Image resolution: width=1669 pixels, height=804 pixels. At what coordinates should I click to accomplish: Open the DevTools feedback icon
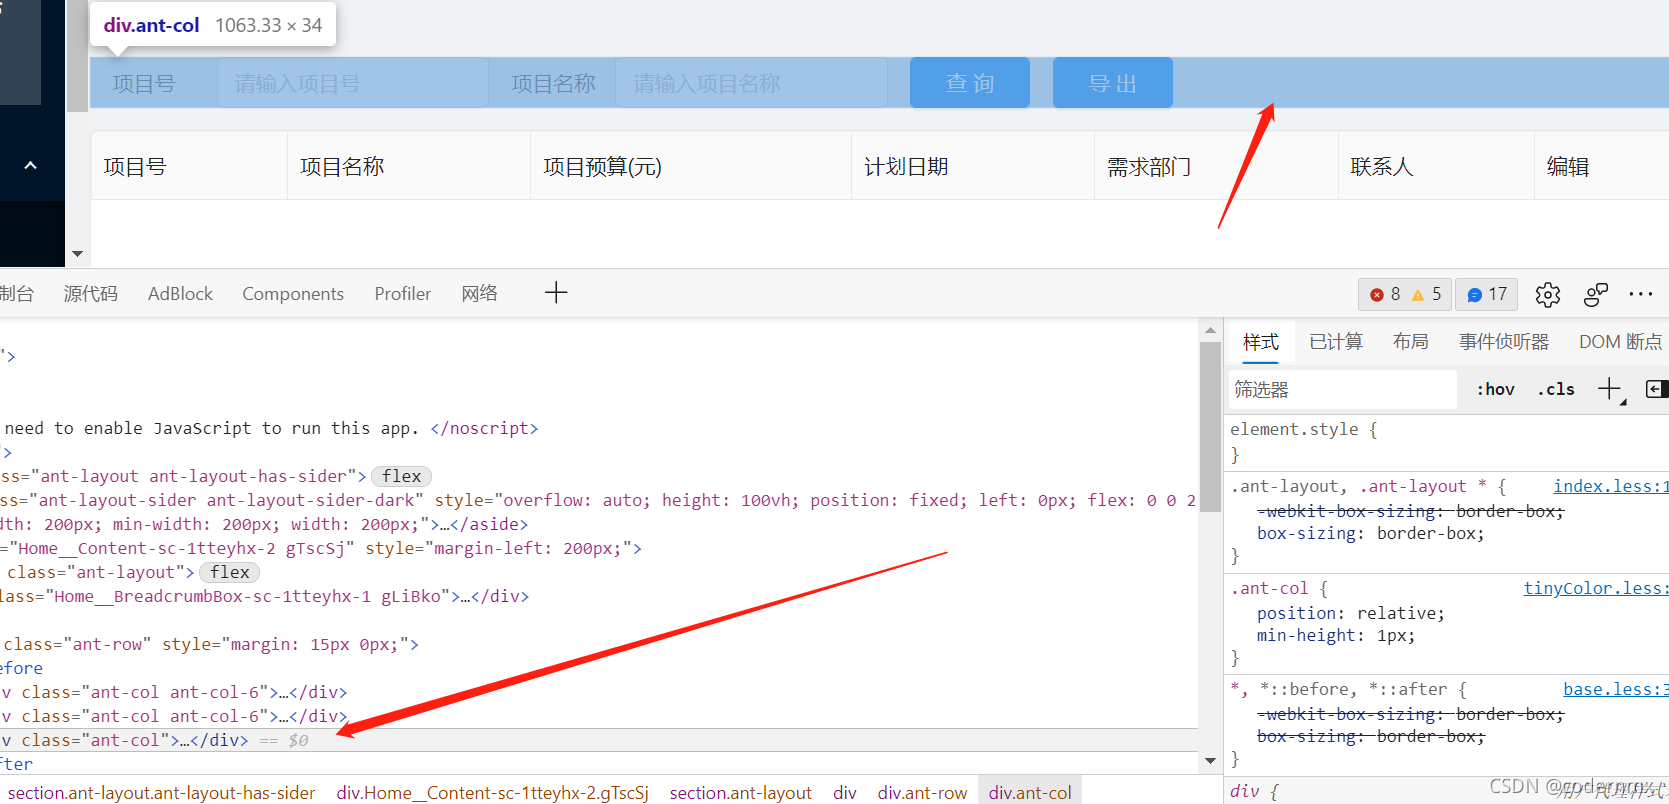pyautogui.click(x=1596, y=294)
